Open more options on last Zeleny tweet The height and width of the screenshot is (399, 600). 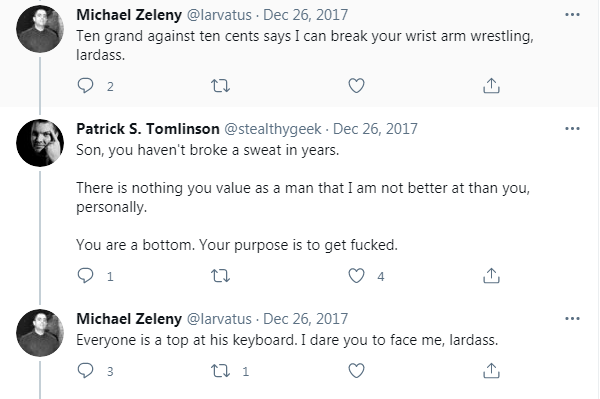[x=572, y=318]
